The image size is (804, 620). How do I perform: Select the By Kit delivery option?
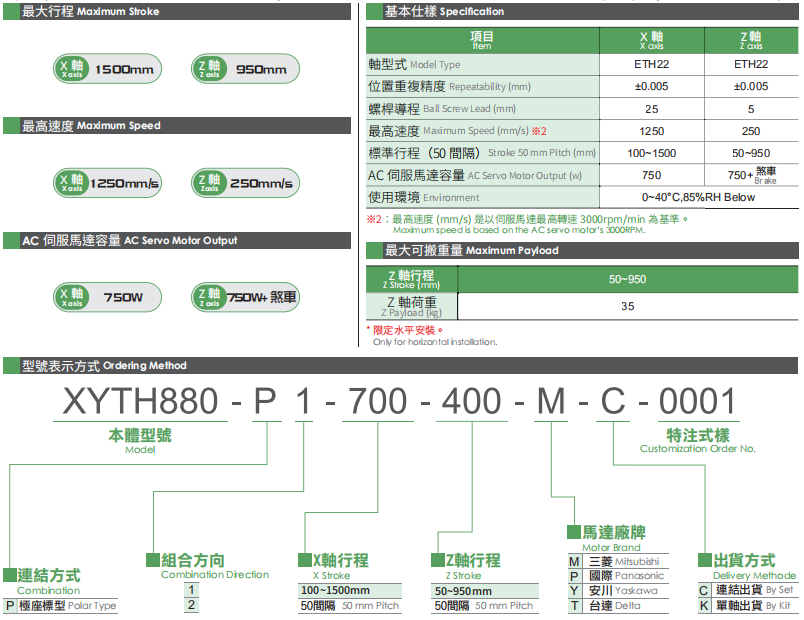point(747,606)
